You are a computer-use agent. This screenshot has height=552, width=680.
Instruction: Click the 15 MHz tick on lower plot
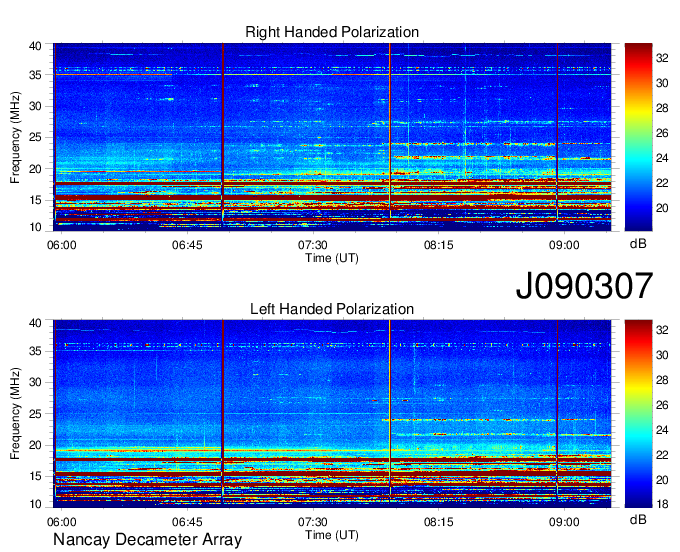[x=36, y=477]
